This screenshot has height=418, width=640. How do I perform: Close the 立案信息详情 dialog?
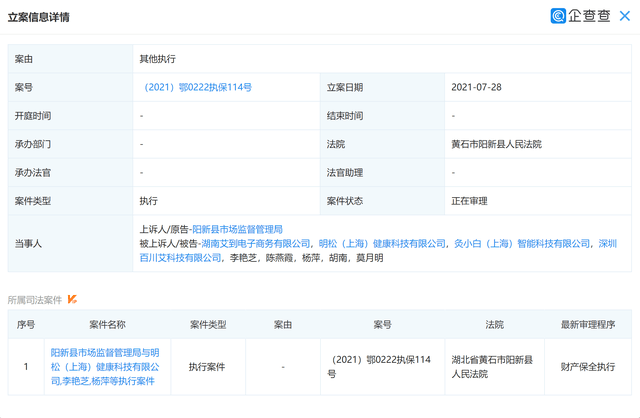click(x=624, y=16)
